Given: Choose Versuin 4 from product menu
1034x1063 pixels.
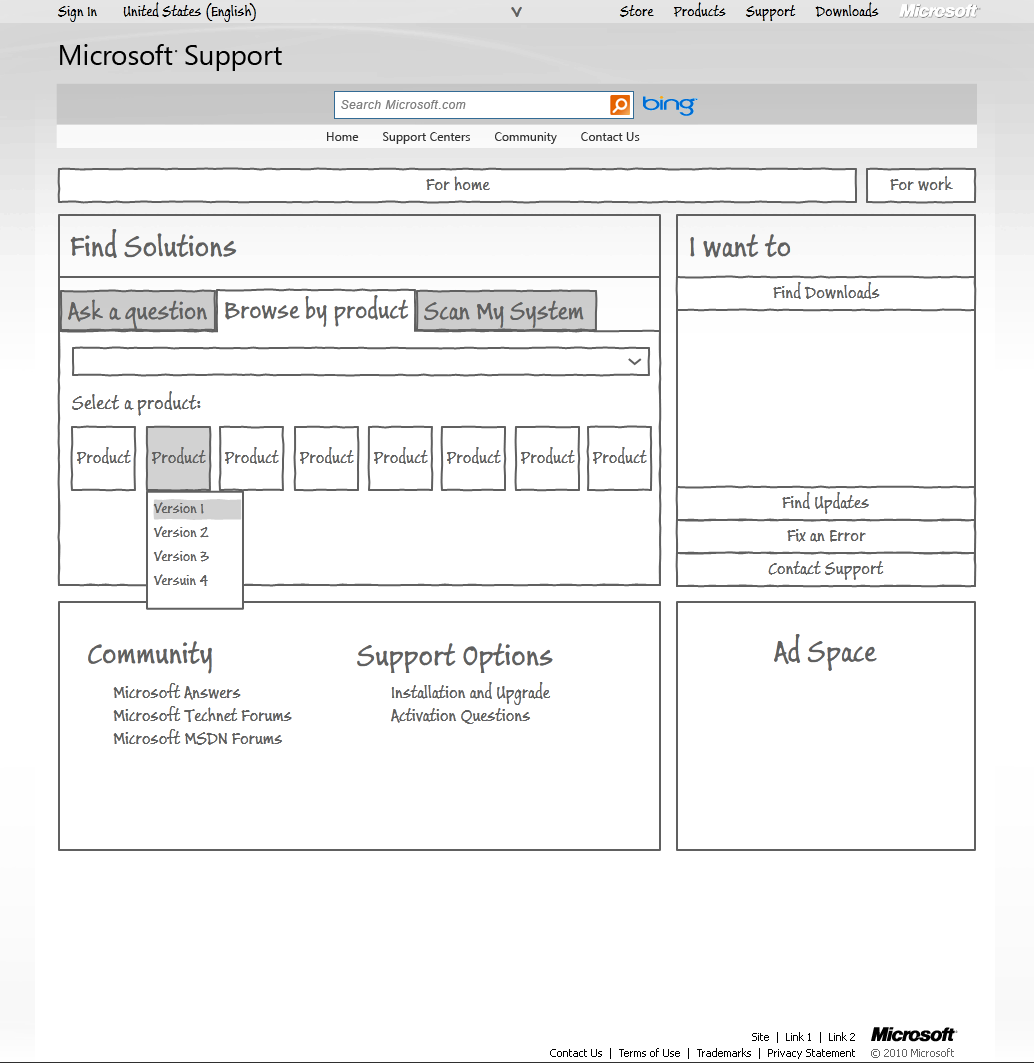Looking at the screenshot, I should pos(180,581).
